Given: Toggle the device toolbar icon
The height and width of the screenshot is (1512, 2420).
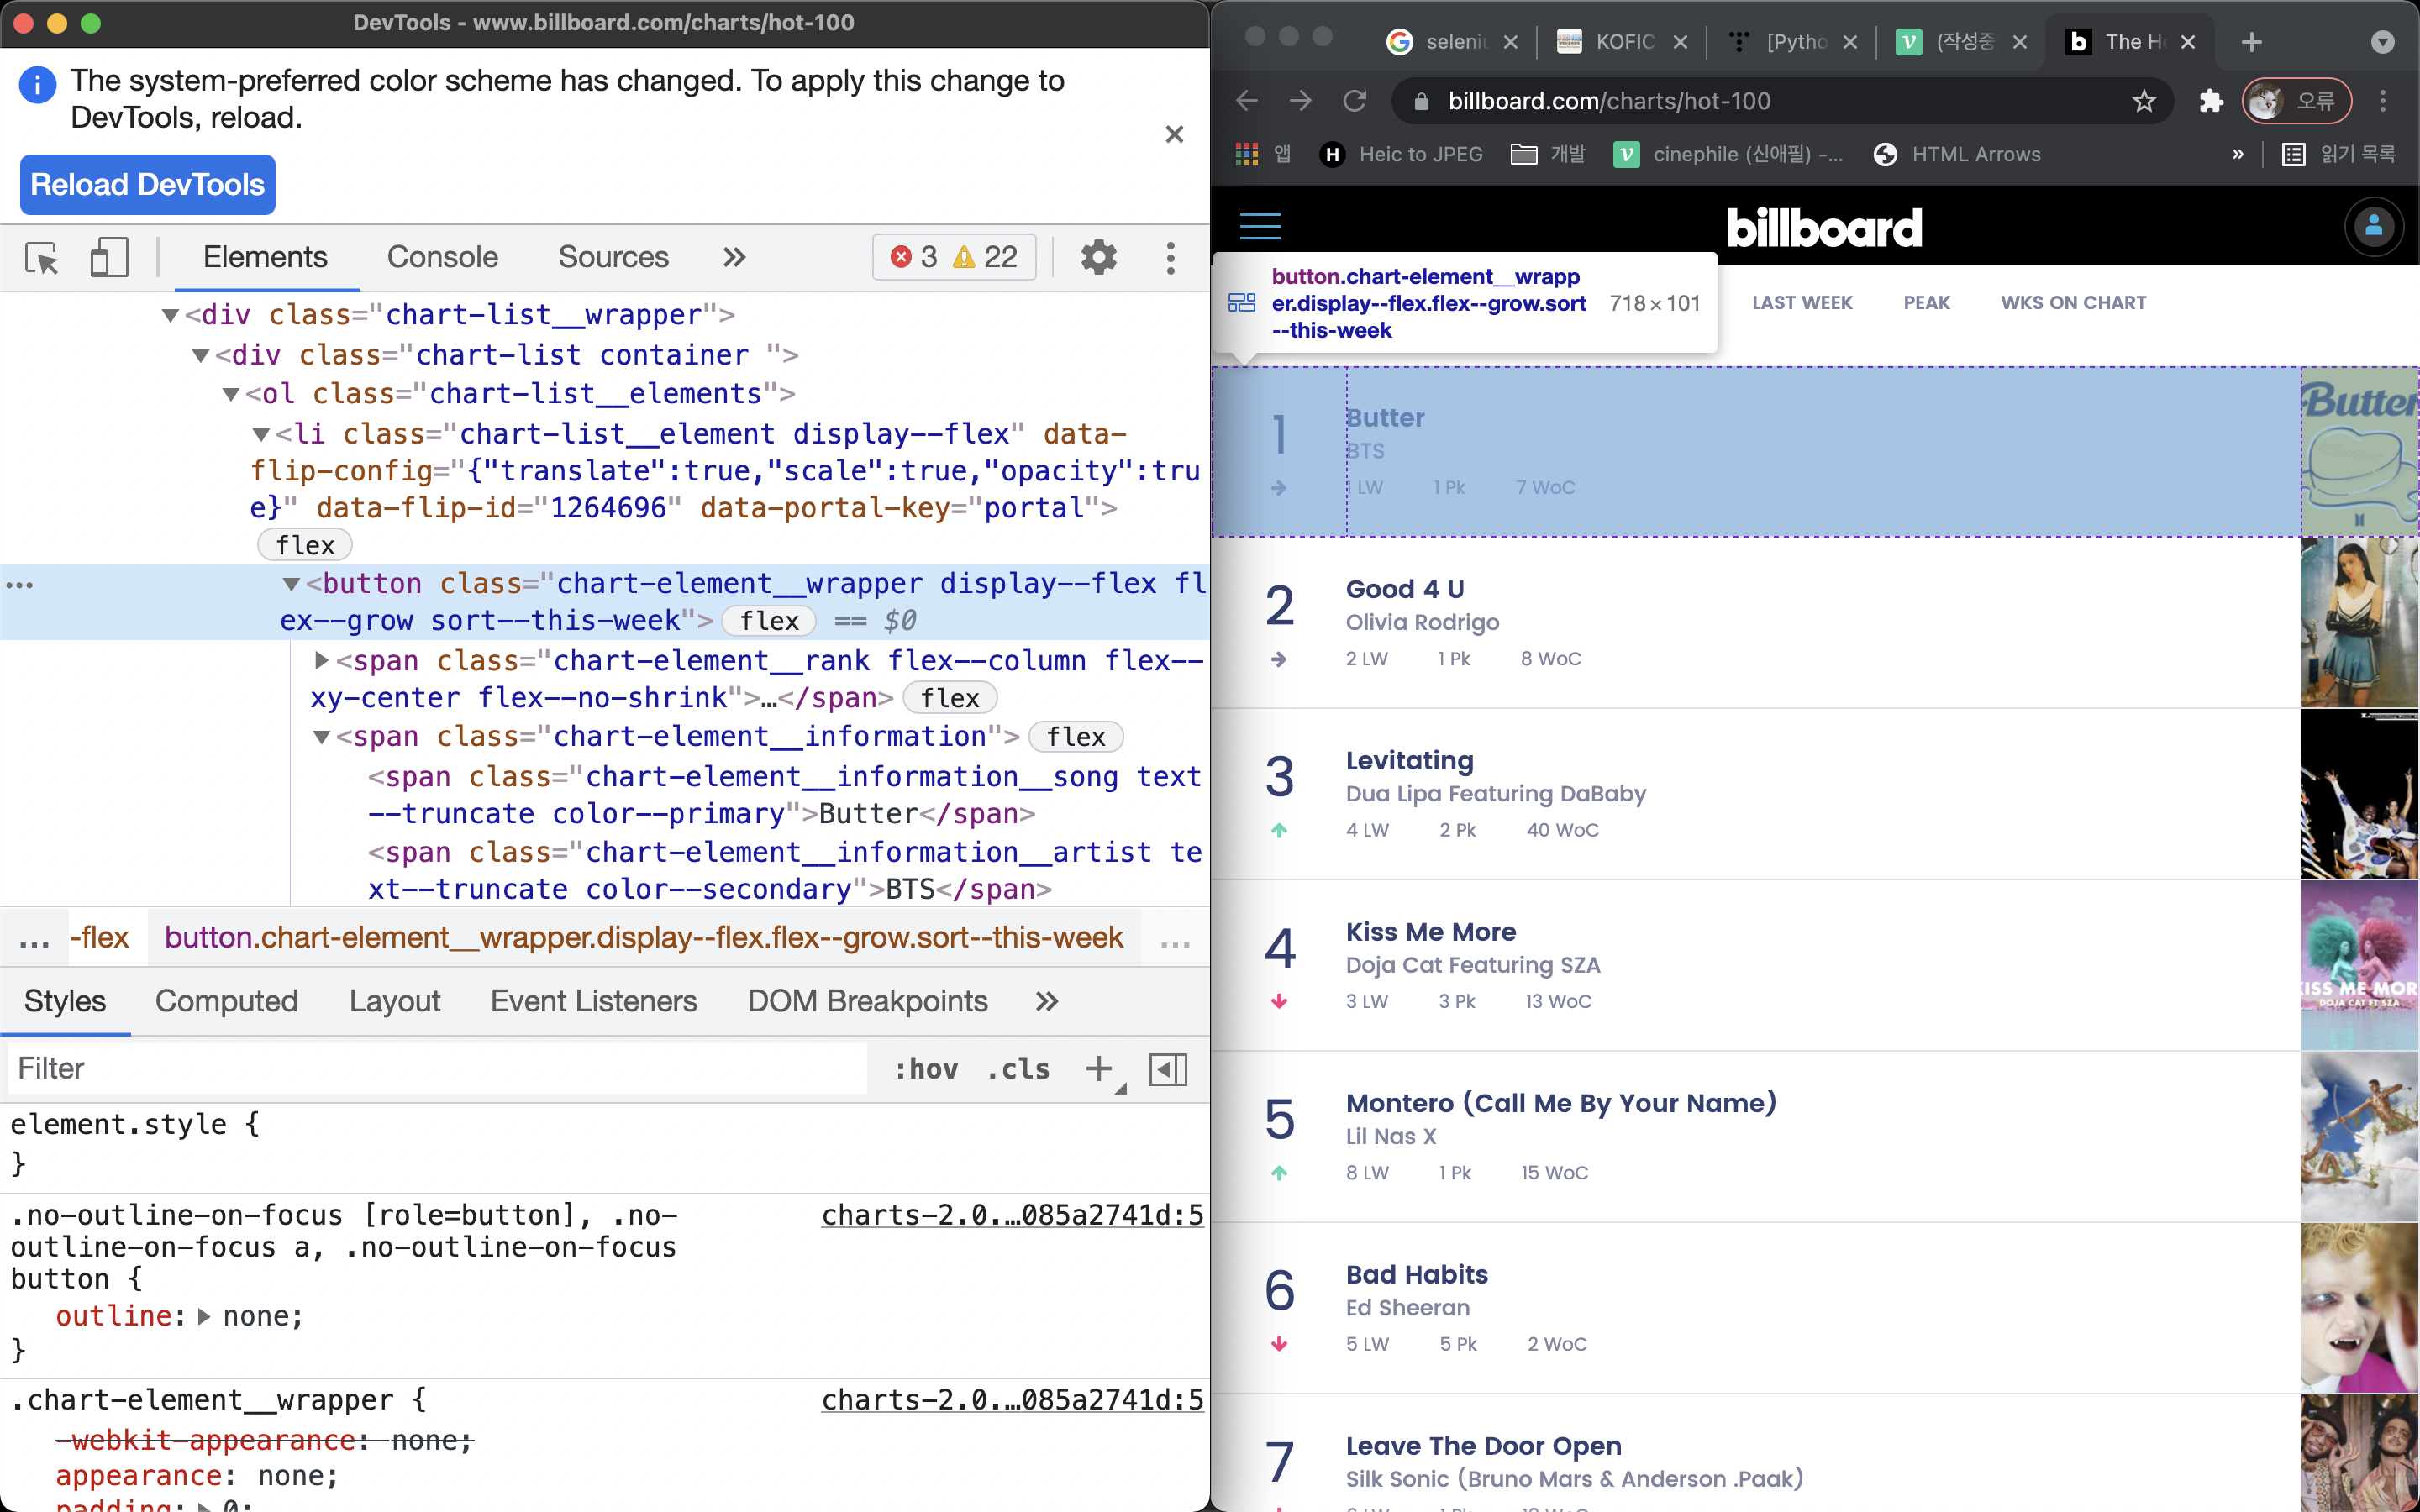Looking at the screenshot, I should (109, 258).
